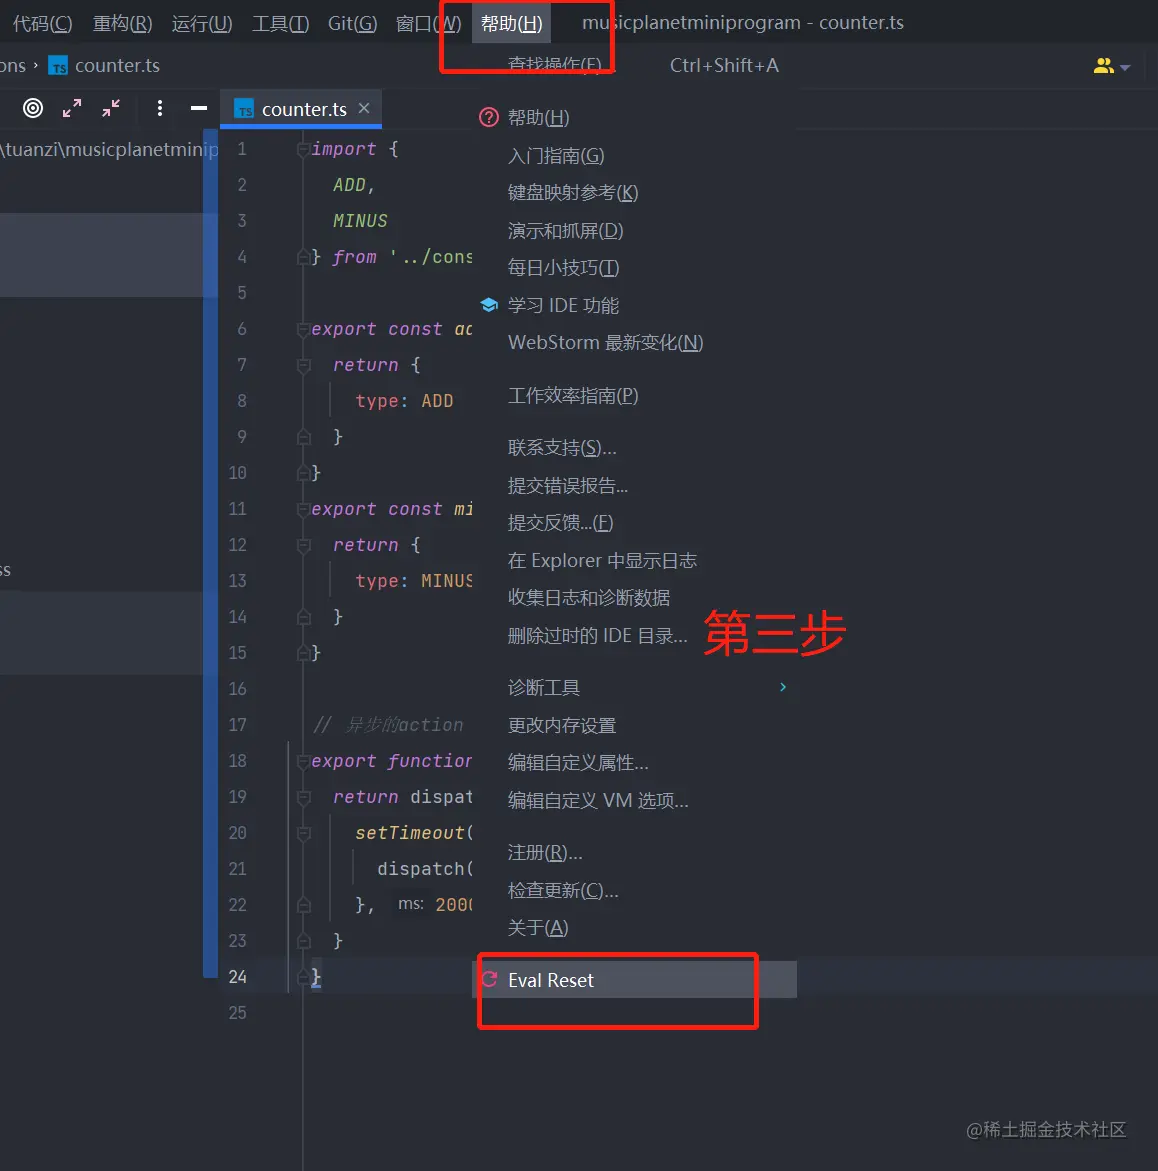Image resolution: width=1158 pixels, height=1171 pixels.
Task: Open the project panel options dots
Action: coord(159,108)
